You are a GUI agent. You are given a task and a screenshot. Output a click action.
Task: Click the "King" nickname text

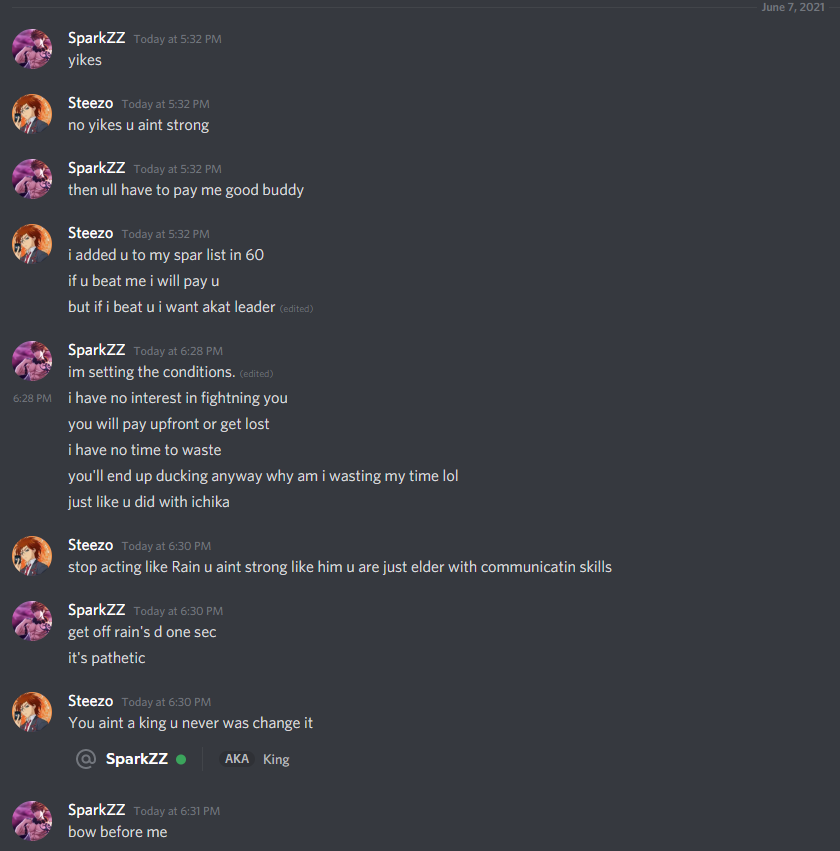coord(276,759)
